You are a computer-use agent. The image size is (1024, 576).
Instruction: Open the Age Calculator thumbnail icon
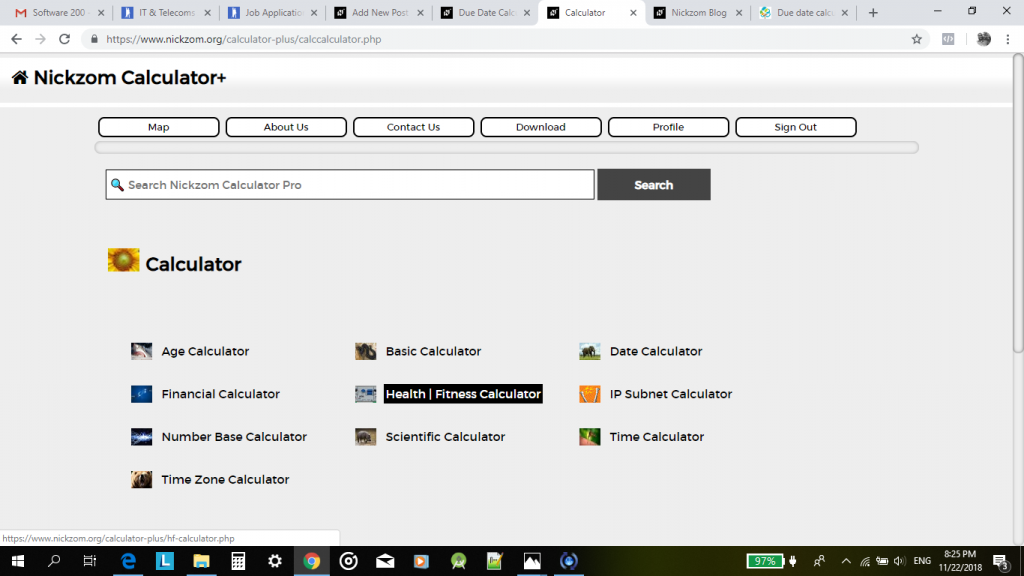pos(141,351)
